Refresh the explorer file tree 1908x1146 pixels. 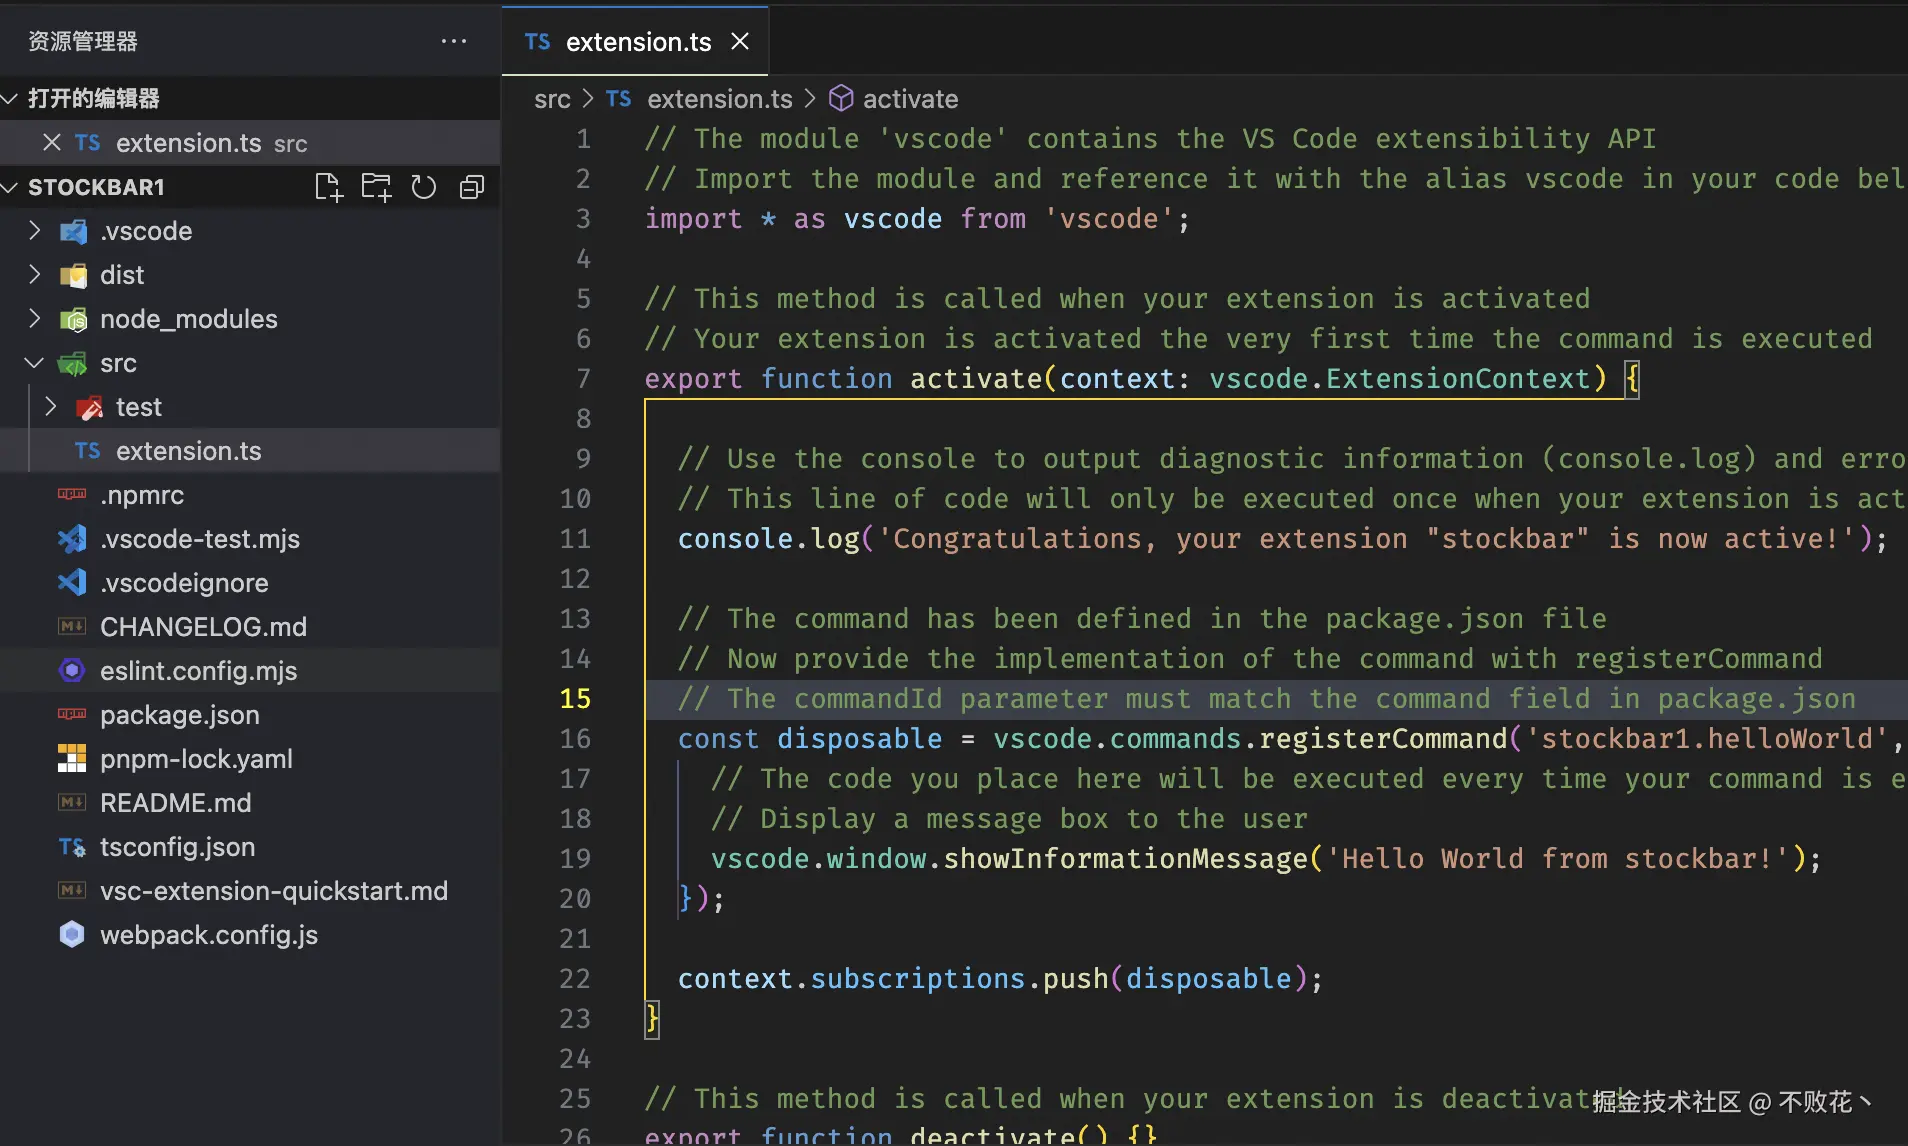tap(424, 187)
